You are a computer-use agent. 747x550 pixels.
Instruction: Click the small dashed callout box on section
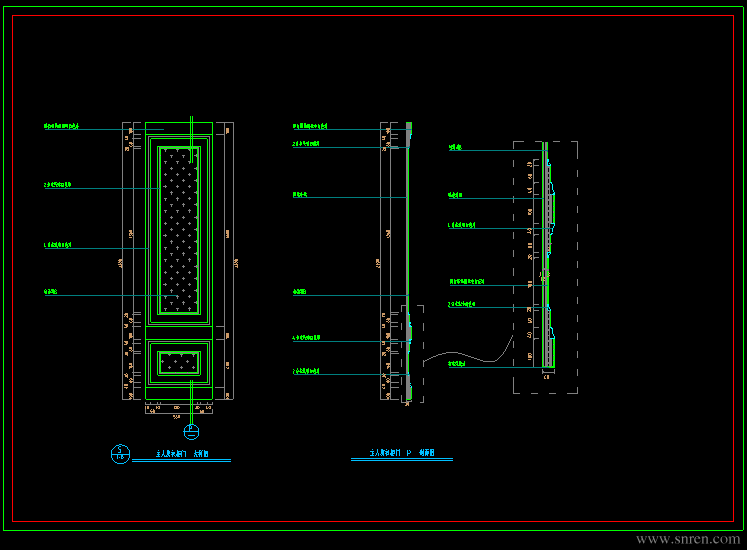point(413,354)
